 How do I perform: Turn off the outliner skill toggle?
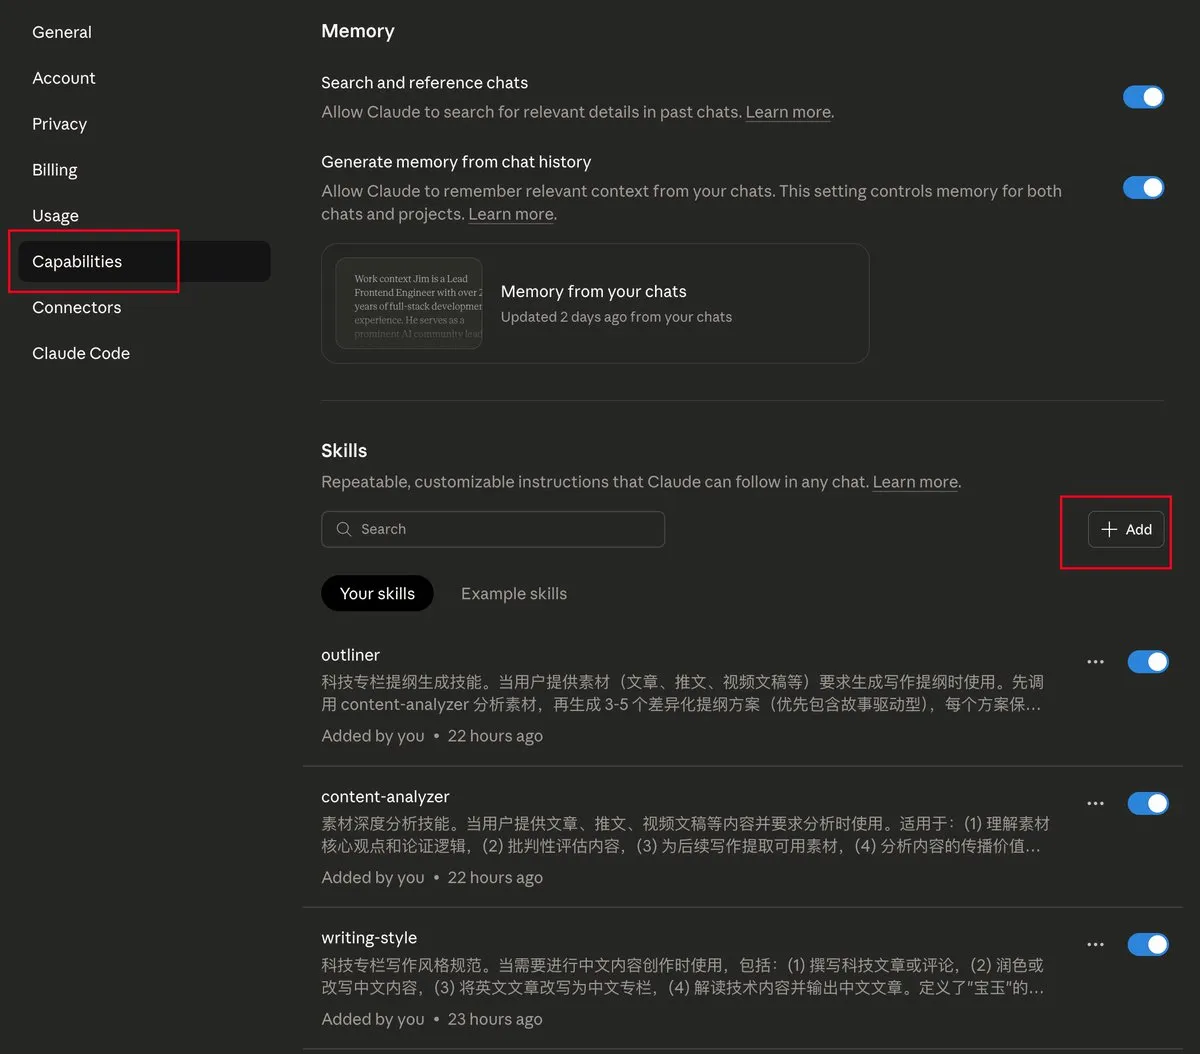point(1147,662)
